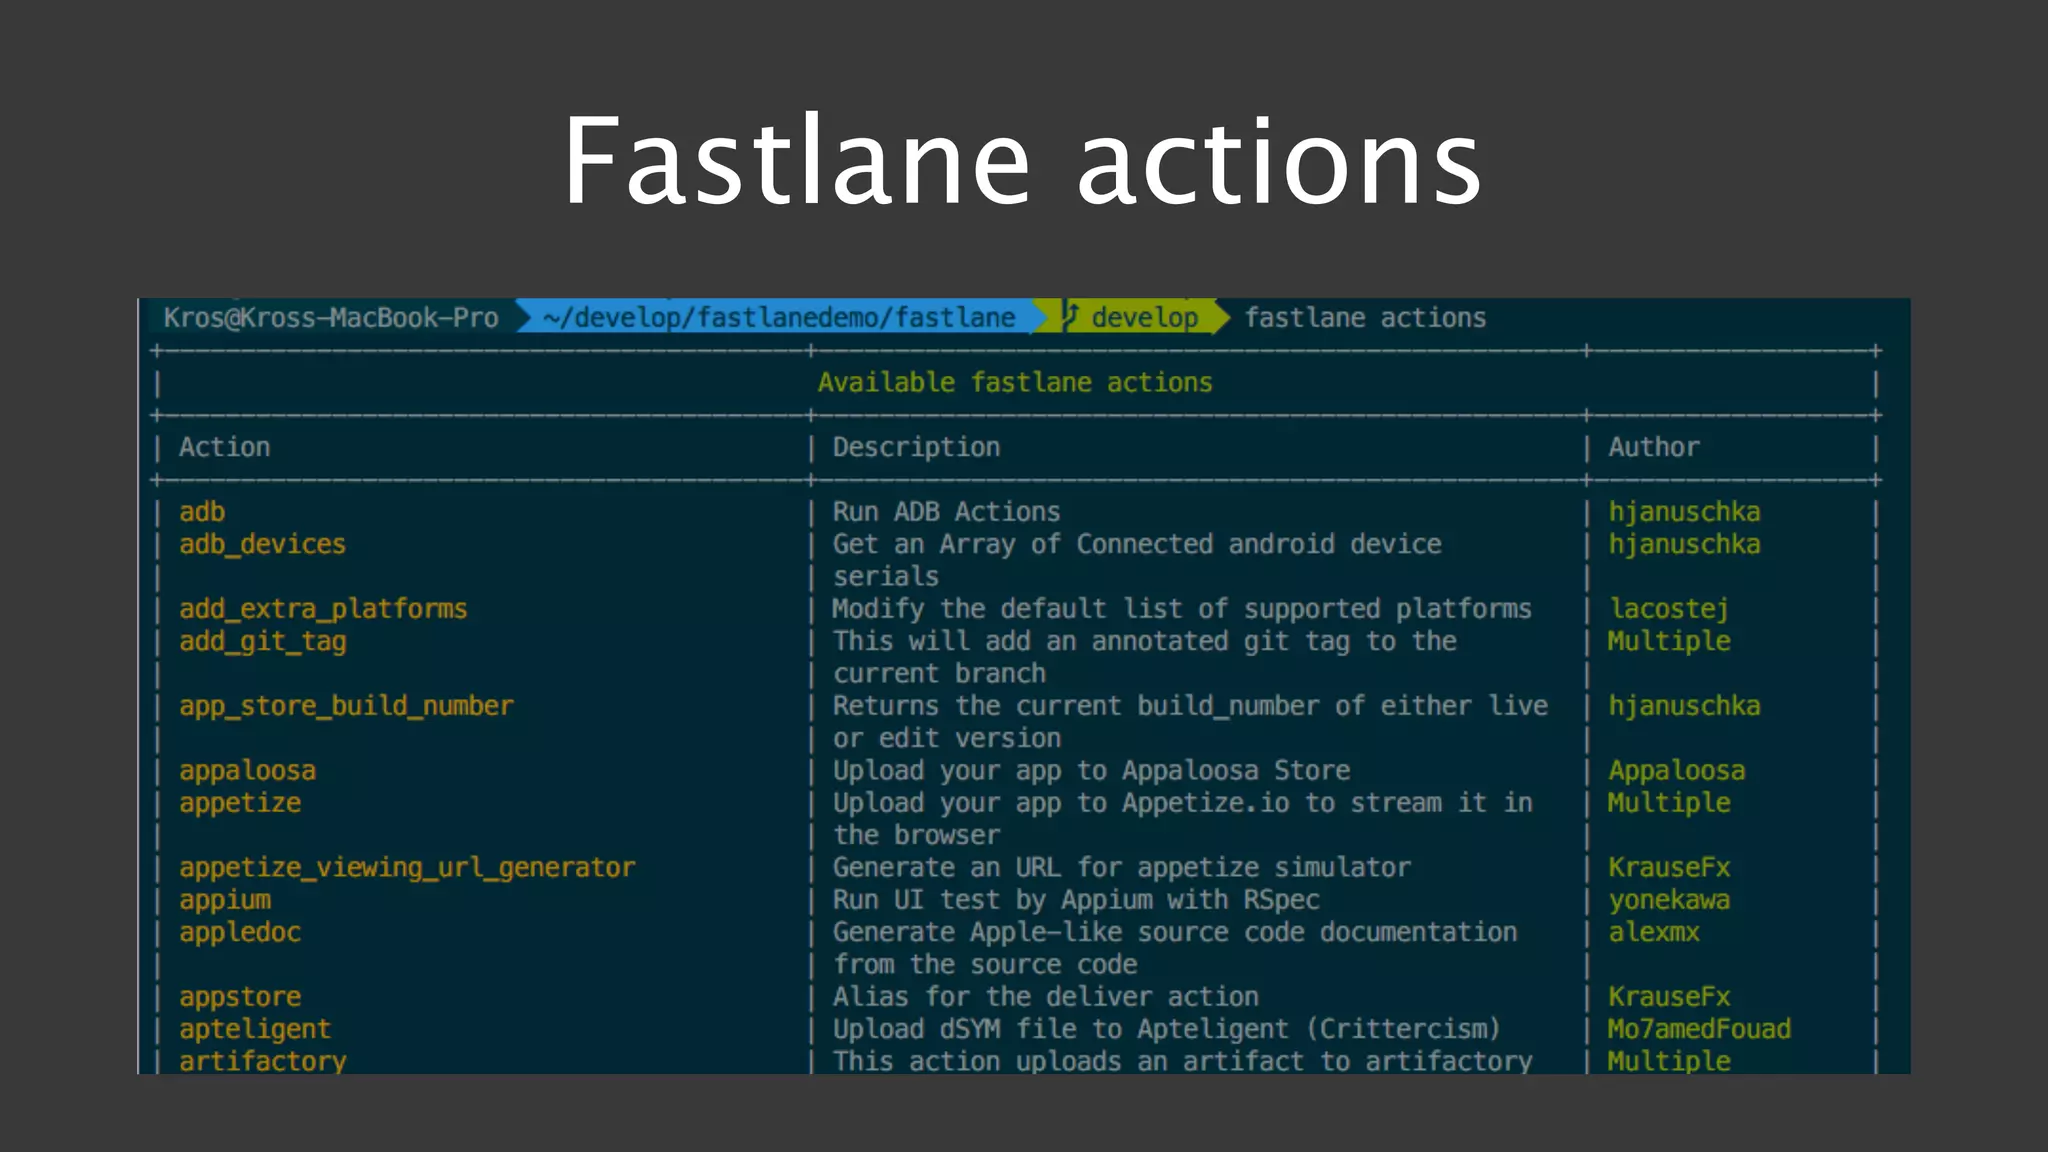Click 'Generate Apple-like source code documentation'
The height and width of the screenshot is (1152, 2048).
pos(1175,932)
